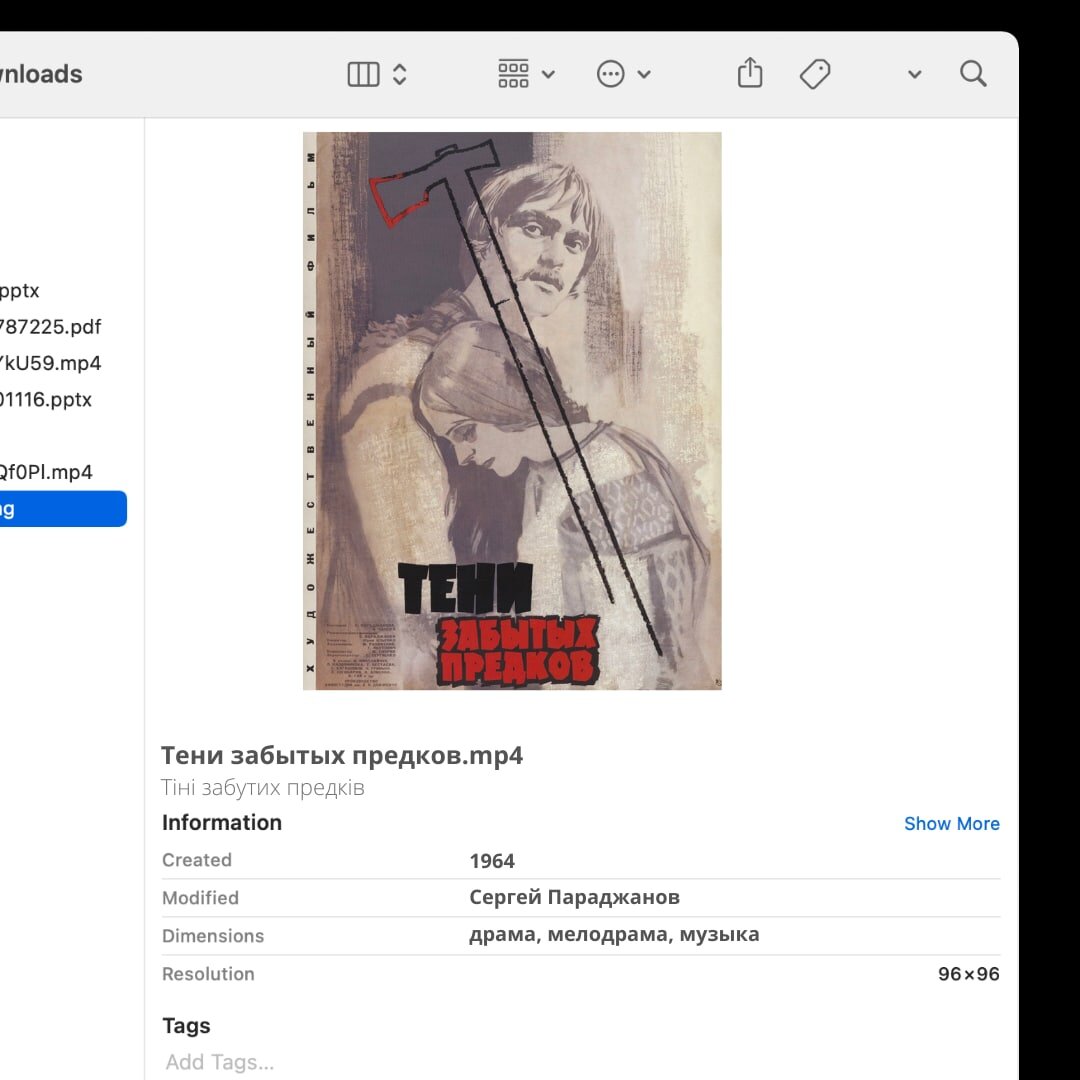The height and width of the screenshot is (1080, 1080).
Task: Select the file ending in Qf0Pl.mp4
Action: (46, 472)
